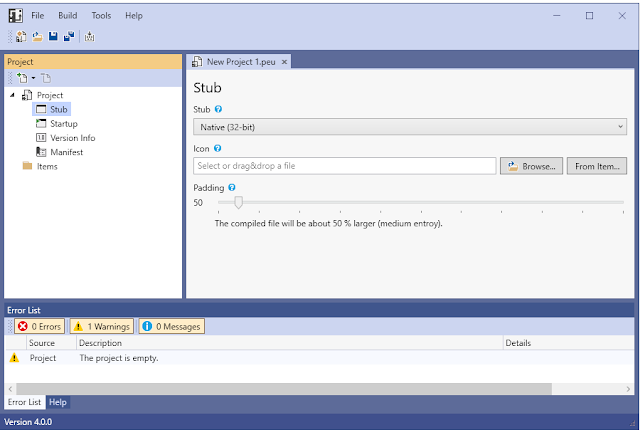Click the Save All toolbar icon
The height and width of the screenshot is (430, 640).
tap(69, 37)
